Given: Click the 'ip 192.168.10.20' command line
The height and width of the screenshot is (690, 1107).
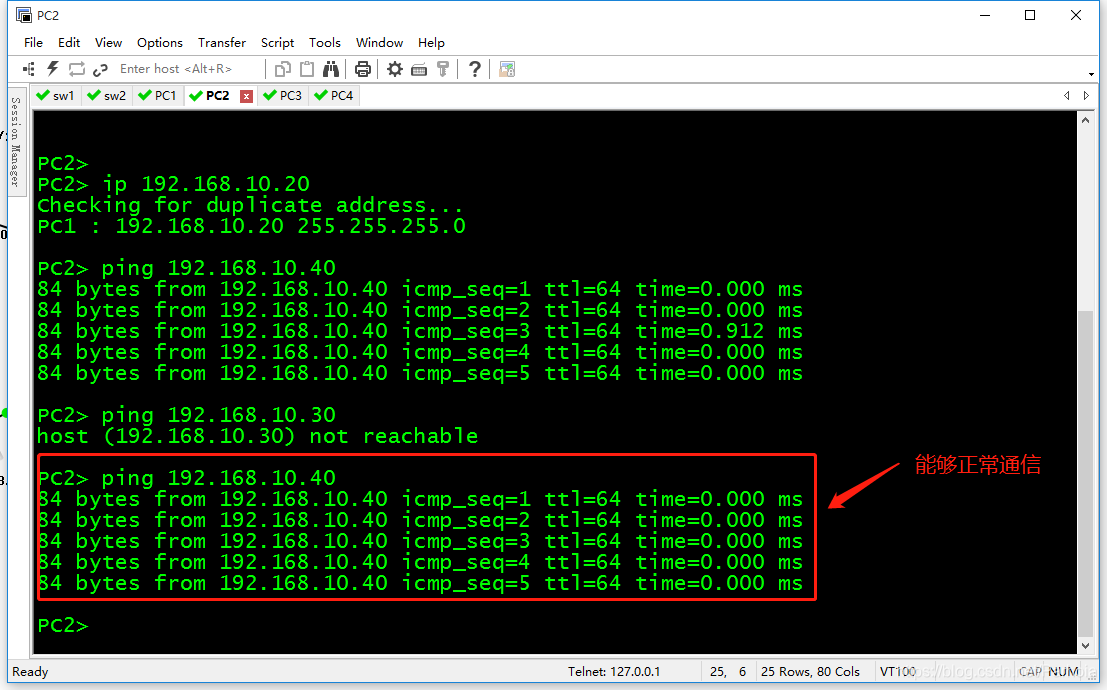Looking at the screenshot, I should click(174, 184).
